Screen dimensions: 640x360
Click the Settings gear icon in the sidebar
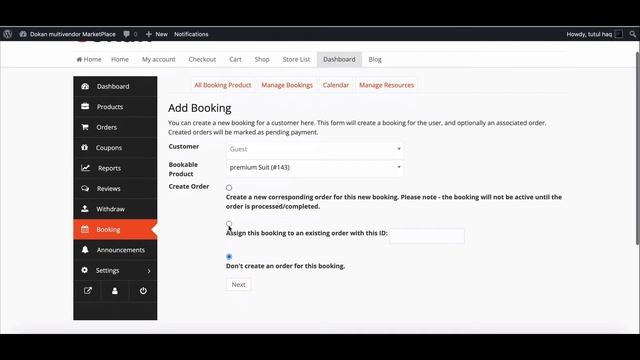pos(84,270)
